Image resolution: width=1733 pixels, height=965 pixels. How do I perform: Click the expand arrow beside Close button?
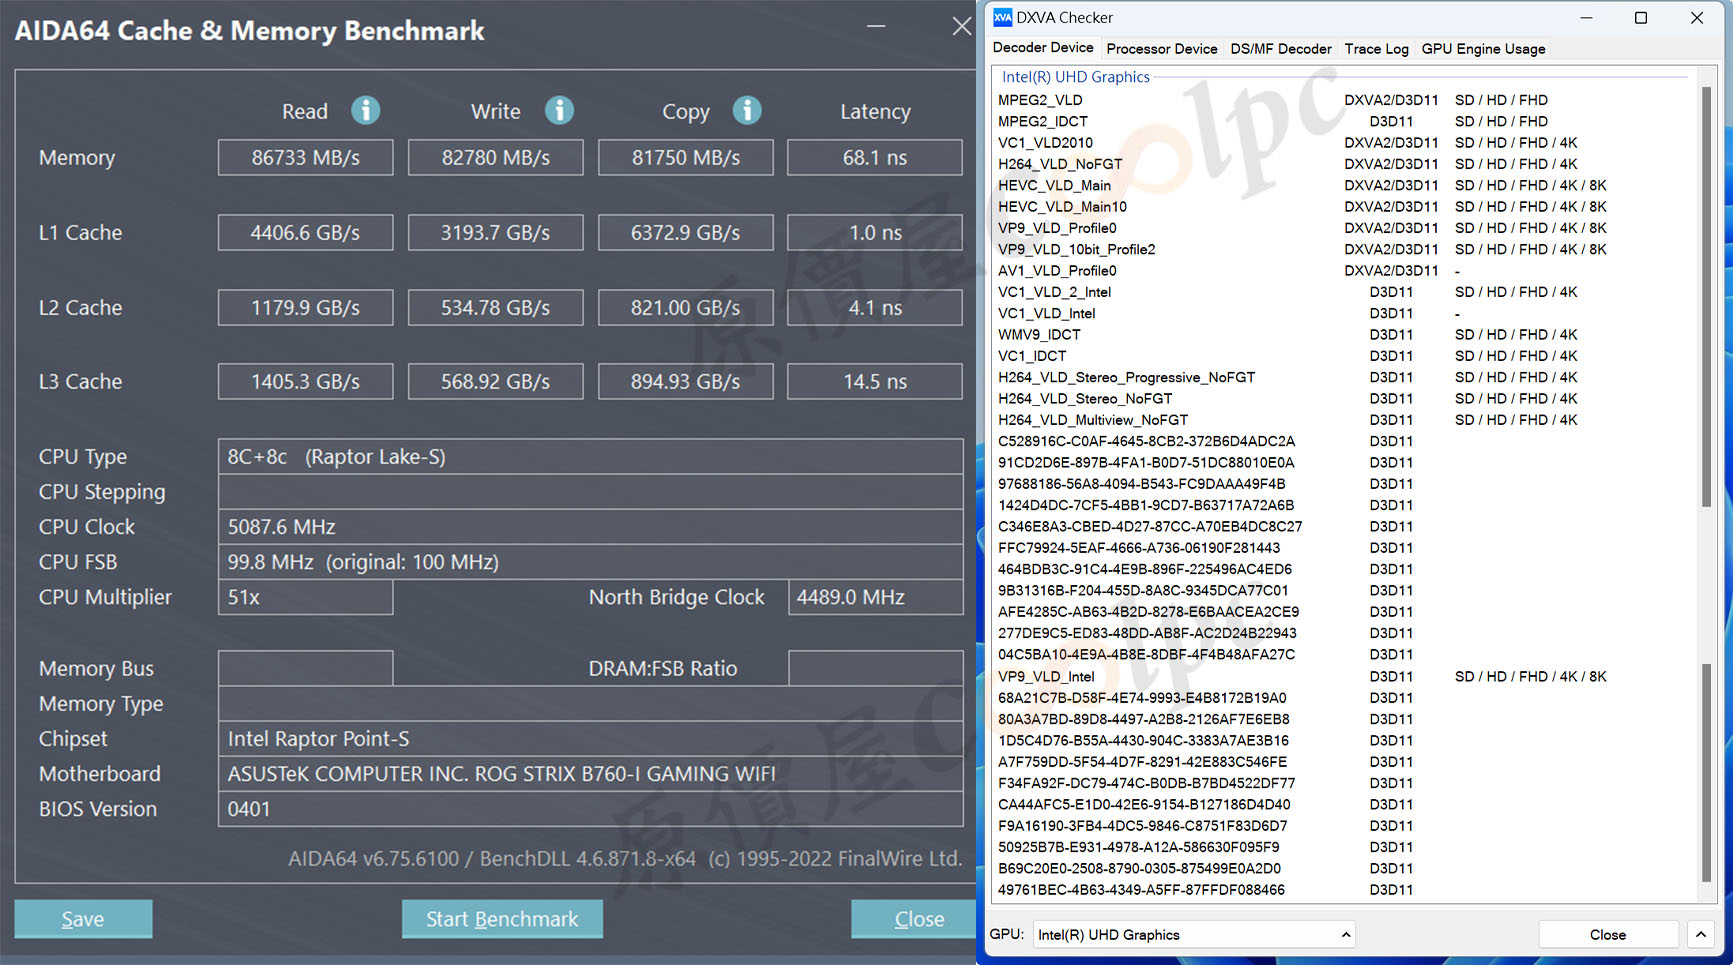tap(1701, 934)
